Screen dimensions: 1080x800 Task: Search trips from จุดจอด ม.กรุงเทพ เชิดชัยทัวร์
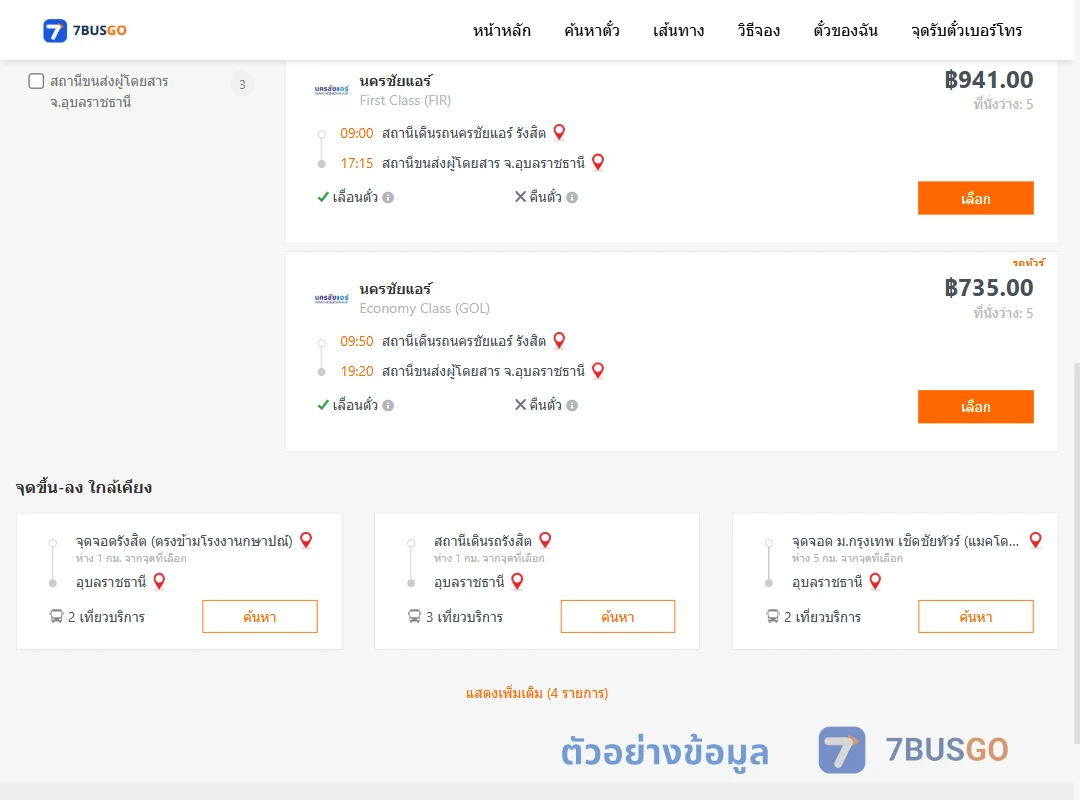tap(975, 617)
